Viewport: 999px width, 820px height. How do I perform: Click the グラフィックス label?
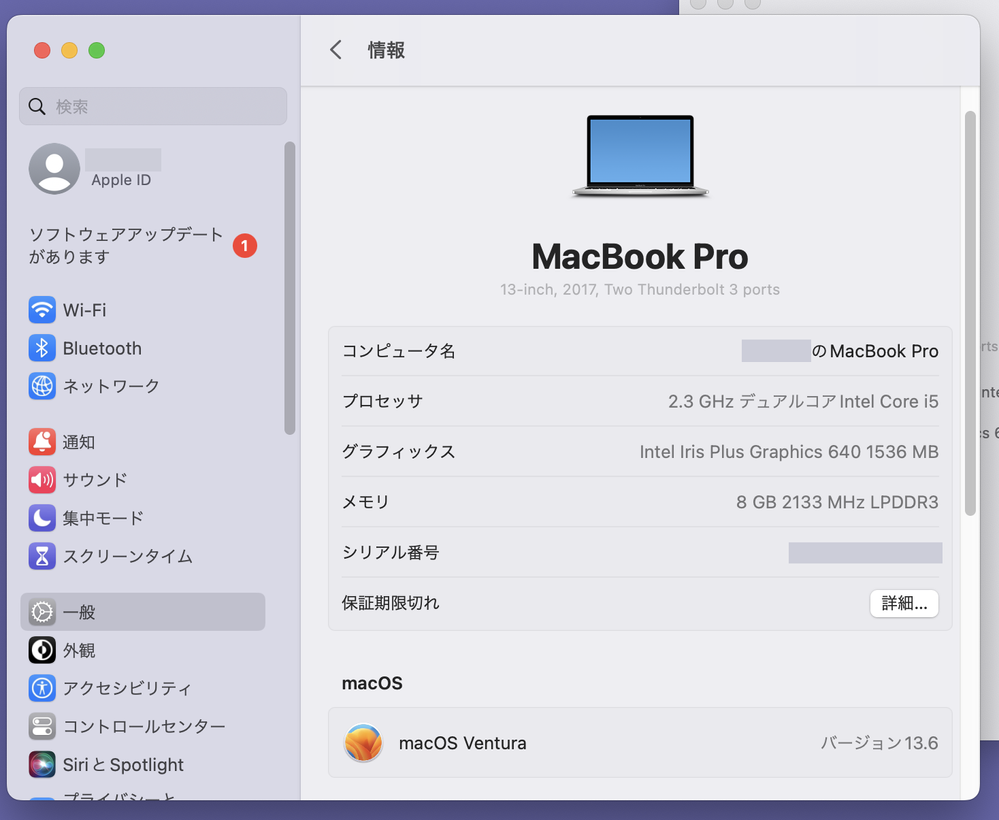[399, 452]
